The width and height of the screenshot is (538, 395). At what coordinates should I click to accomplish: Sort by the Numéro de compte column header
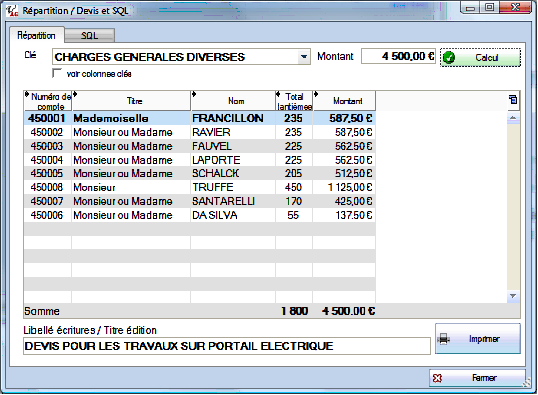(x=48, y=101)
